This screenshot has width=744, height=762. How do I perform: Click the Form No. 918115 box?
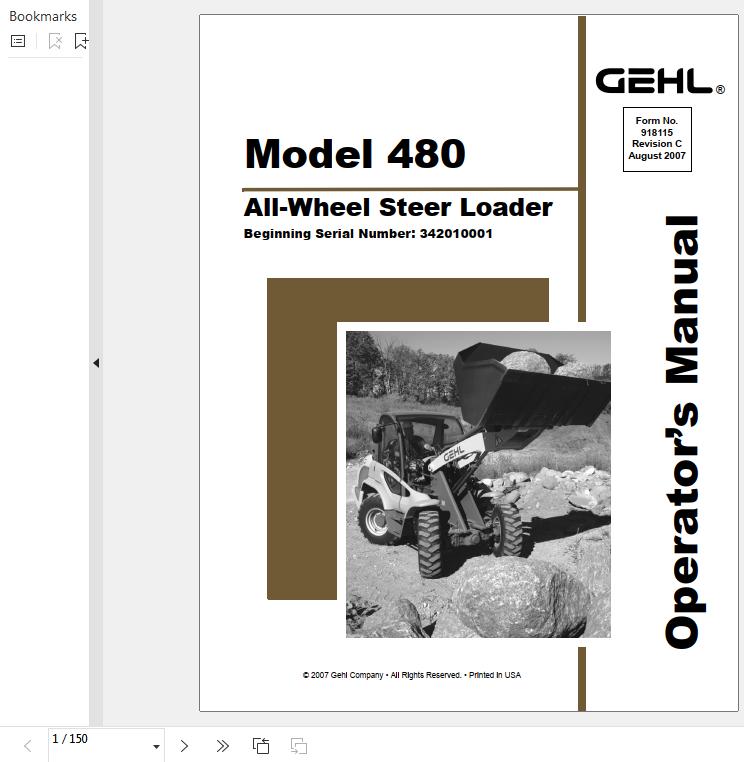(657, 139)
